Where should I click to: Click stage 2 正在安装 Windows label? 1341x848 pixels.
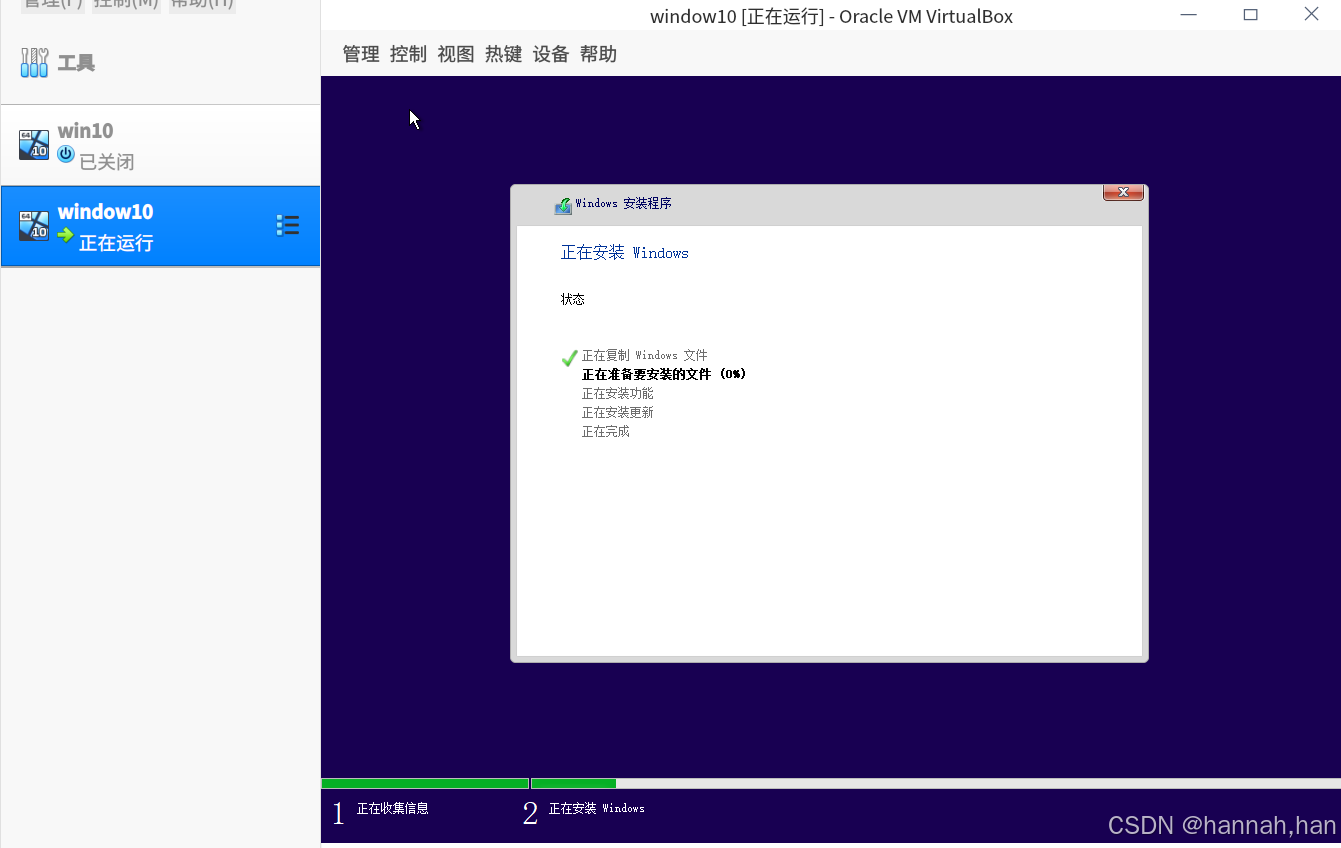[x=597, y=808]
